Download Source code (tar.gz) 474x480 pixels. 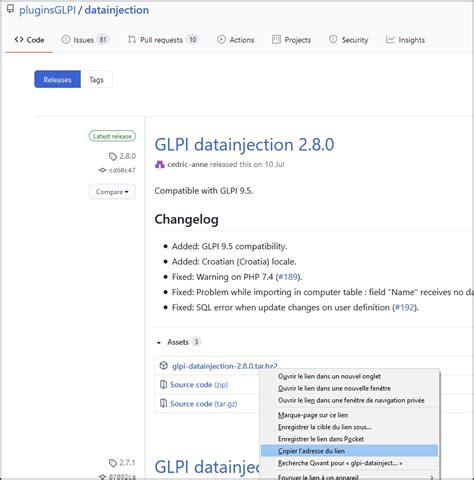click(204, 404)
